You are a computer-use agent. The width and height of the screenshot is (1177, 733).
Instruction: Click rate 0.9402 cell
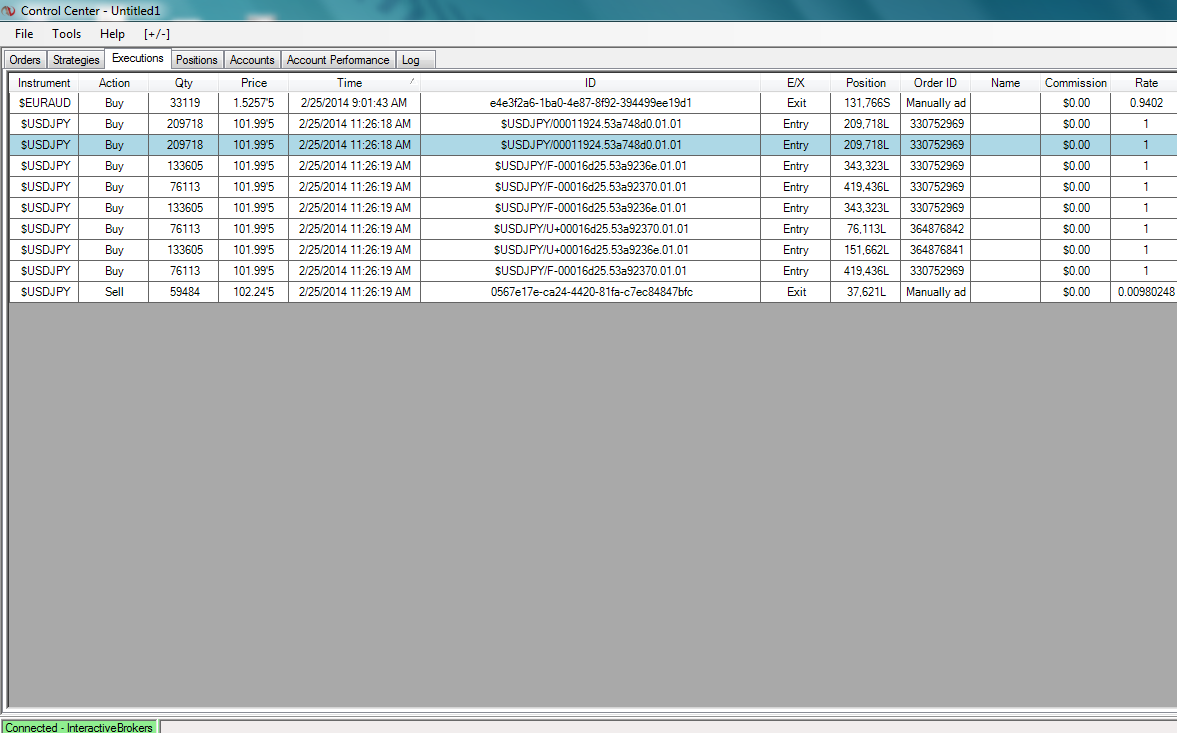(x=1145, y=103)
